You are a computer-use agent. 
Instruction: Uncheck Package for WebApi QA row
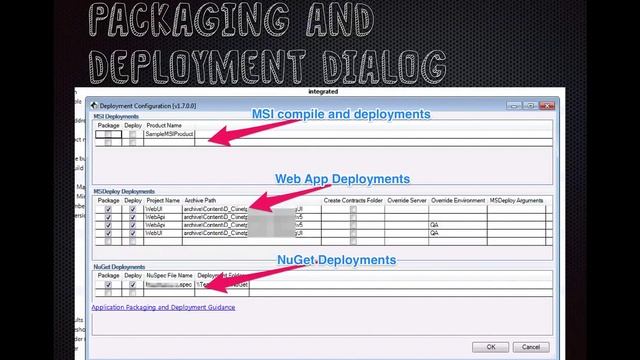[x=108, y=225]
